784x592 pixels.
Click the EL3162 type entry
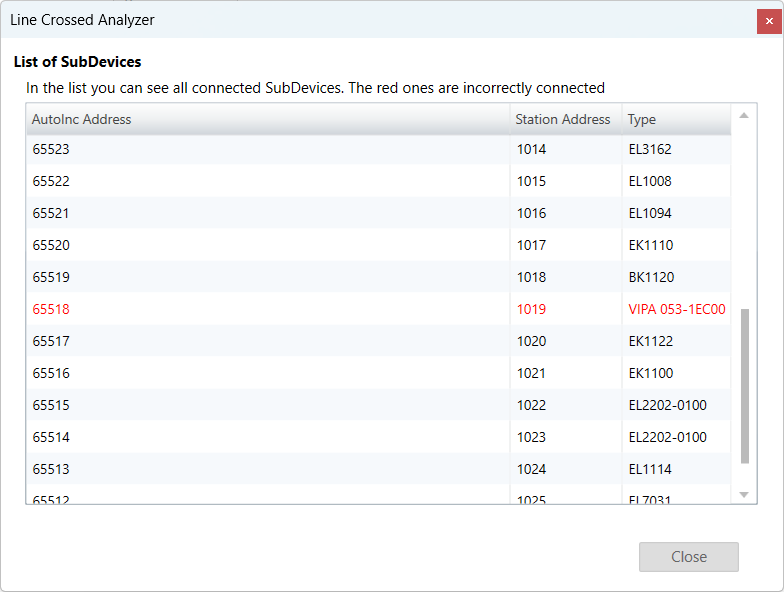(x=650, y=149)
